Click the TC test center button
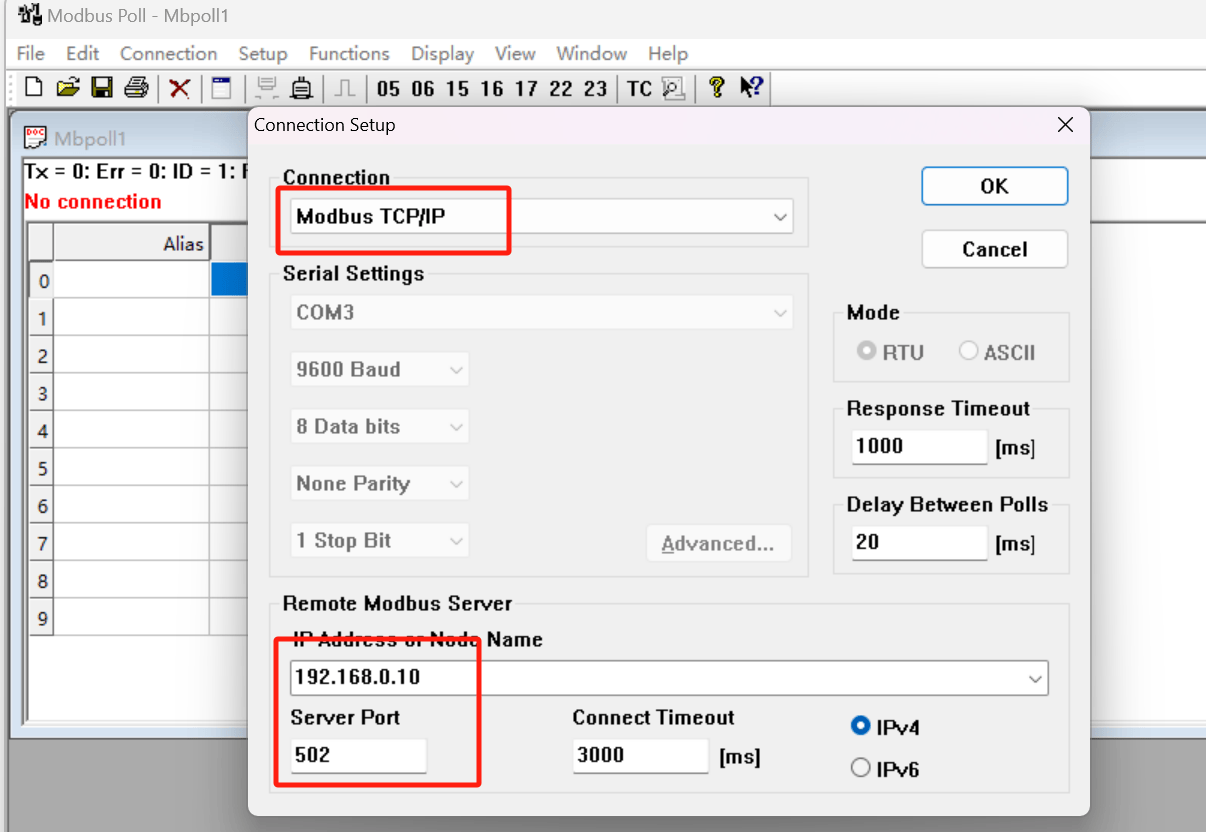This screenshot has width=1206, height=832. [x=639, y=89]
